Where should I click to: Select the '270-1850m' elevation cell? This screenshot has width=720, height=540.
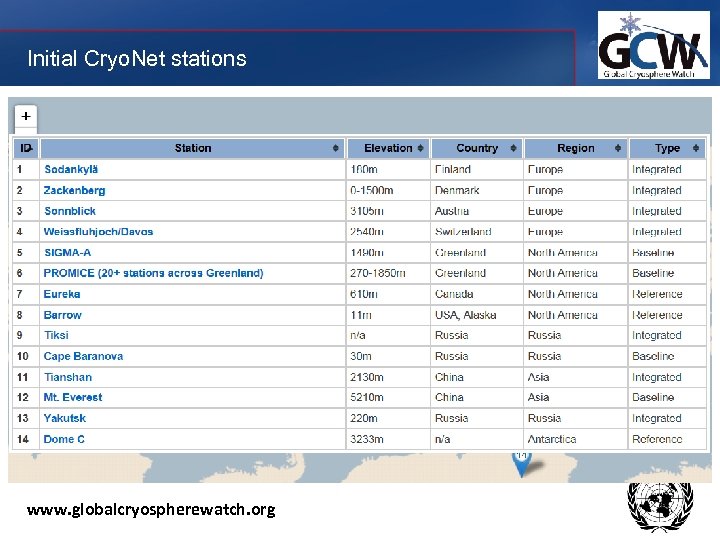(x=388, y=273)
